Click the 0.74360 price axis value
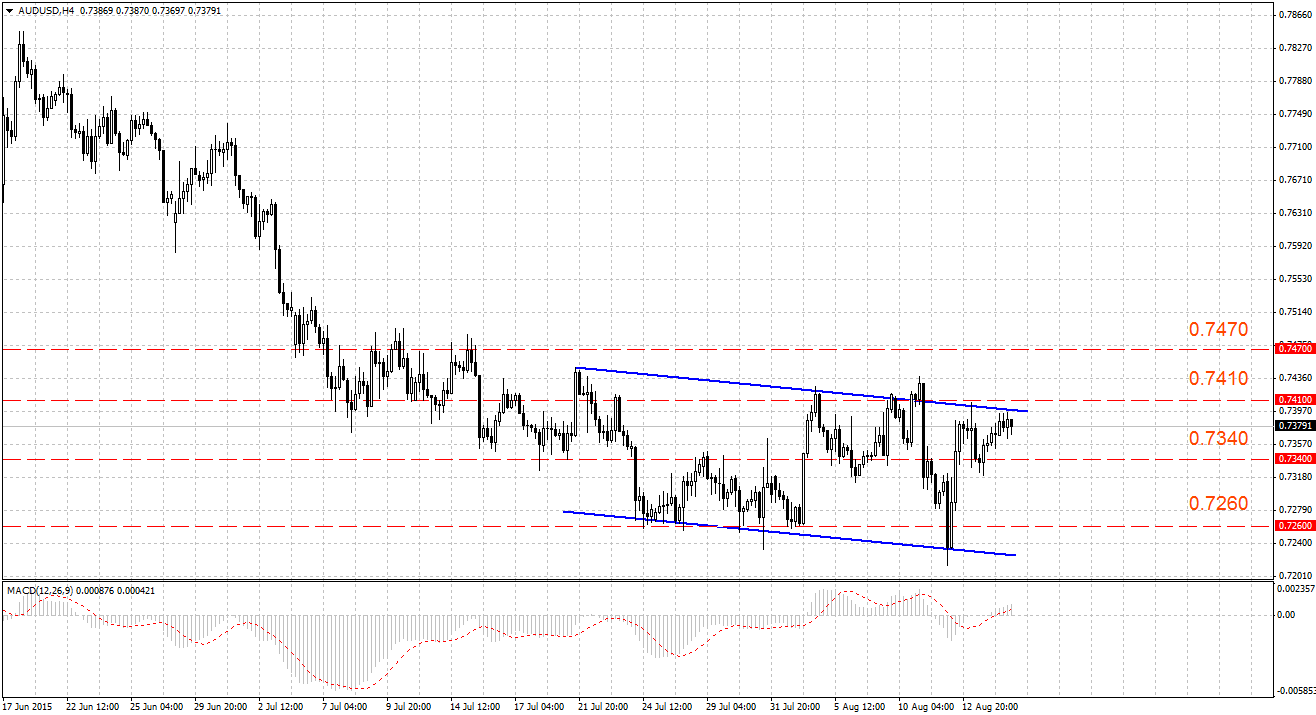The height and width of the screenshot is (715, 1316). point(1296,377)
